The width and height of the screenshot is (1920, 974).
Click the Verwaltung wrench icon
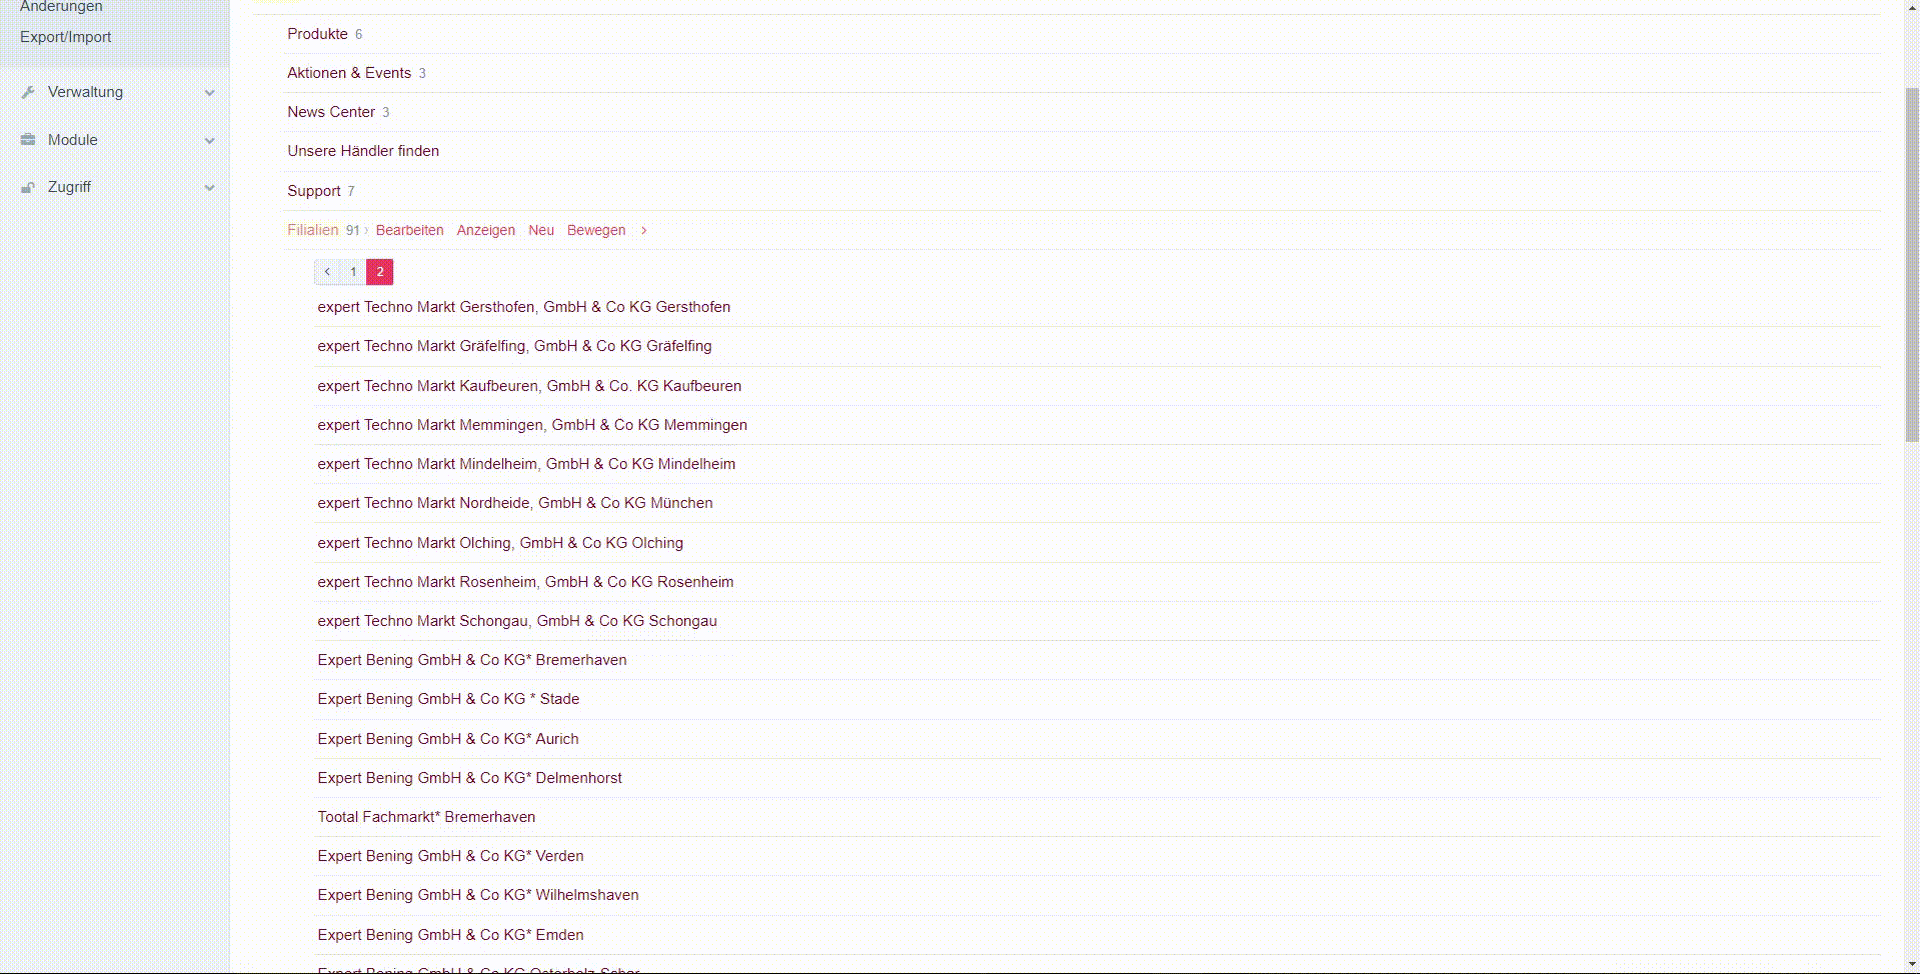click(x=28, y=92)
